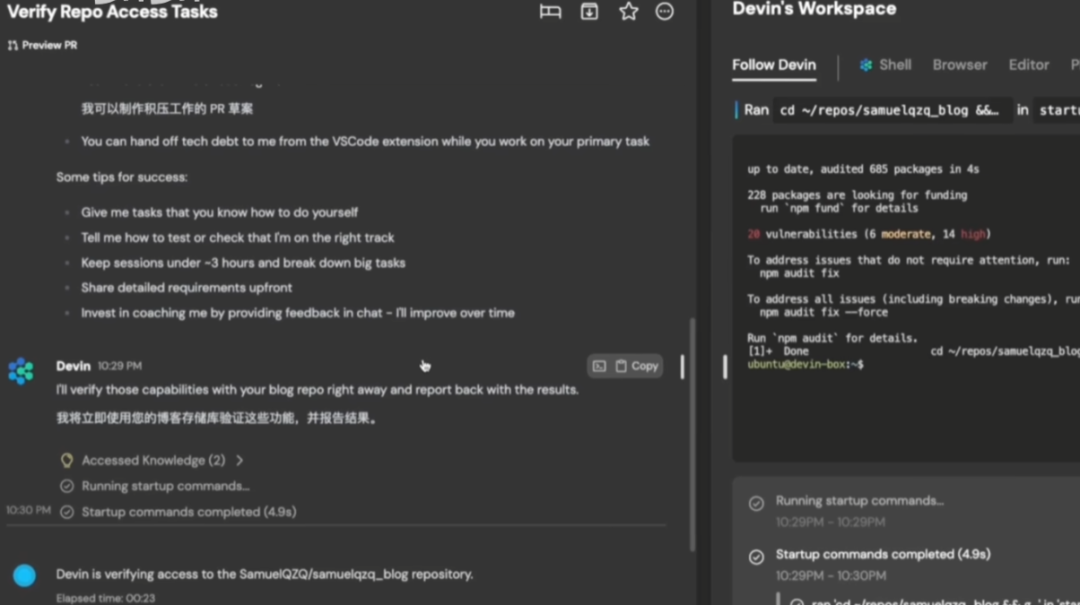Viewport: 1080px width, 605px height.
Task: Click Devin's avatar icon in the chat
Action: click(x=21, y=371)
